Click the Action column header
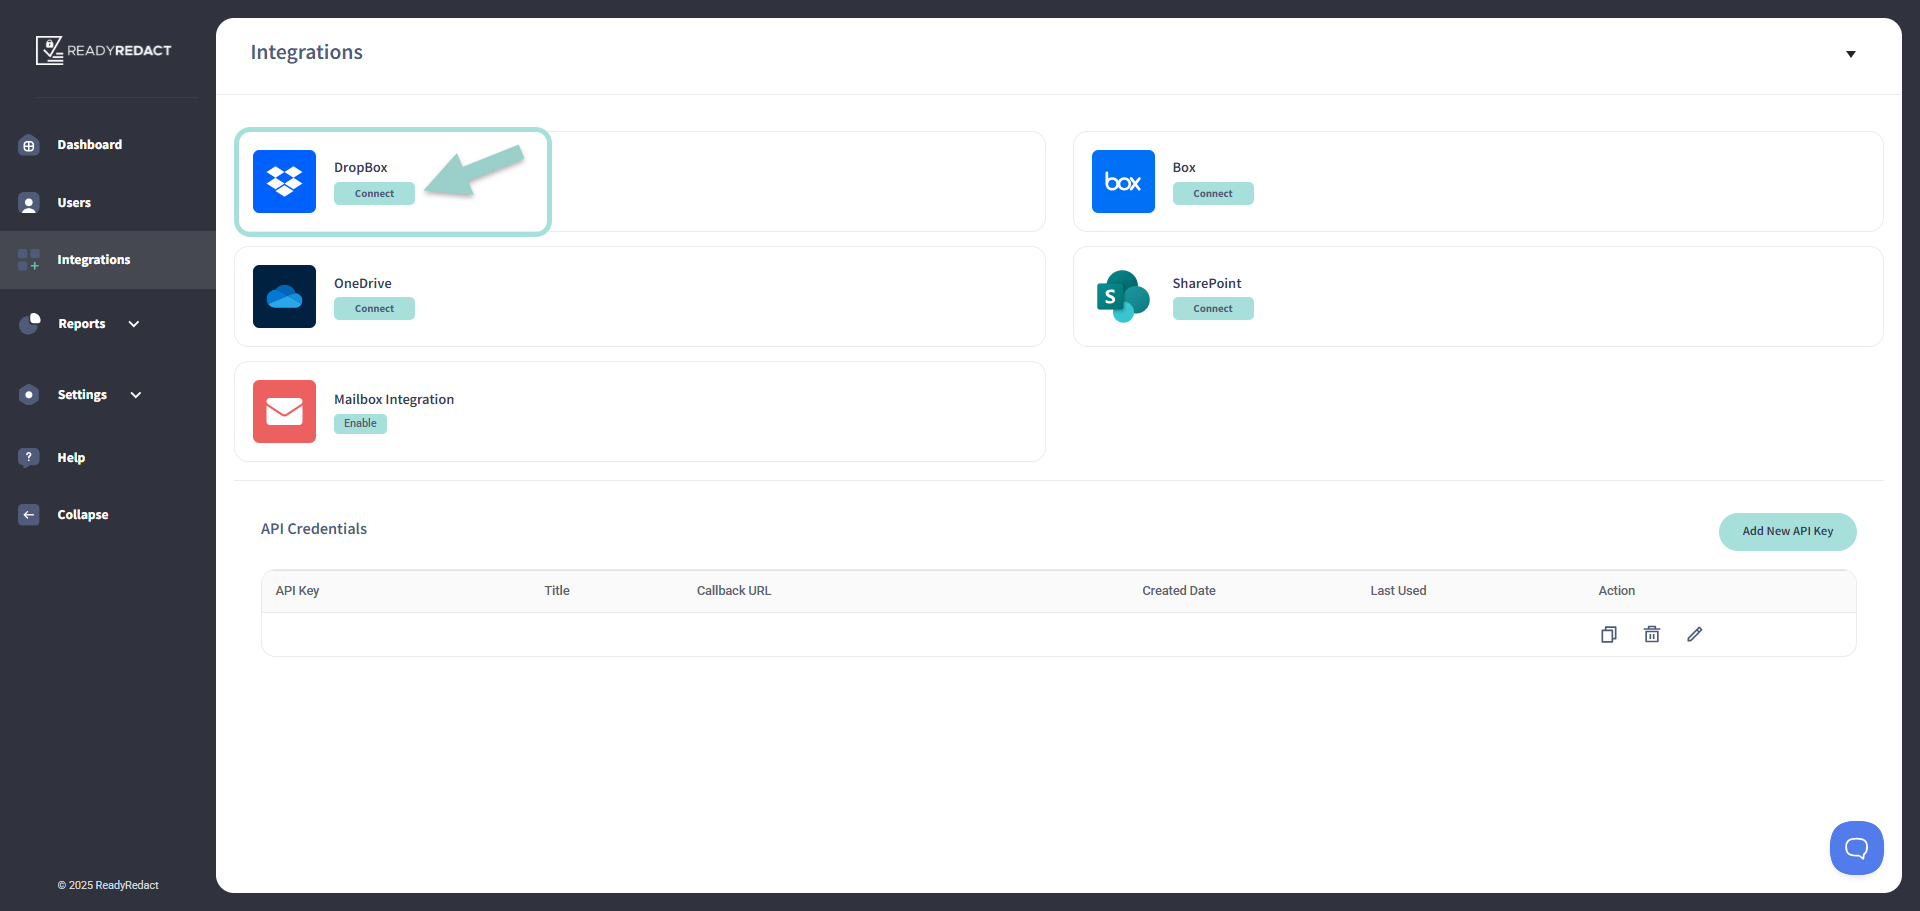 [x=1617, y=591]
